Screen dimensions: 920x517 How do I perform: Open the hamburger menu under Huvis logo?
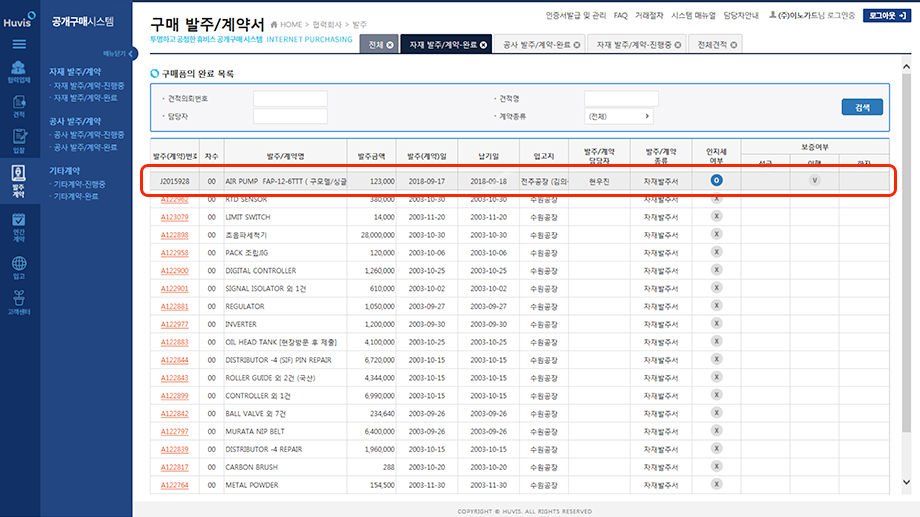click(x=19, y=44)
